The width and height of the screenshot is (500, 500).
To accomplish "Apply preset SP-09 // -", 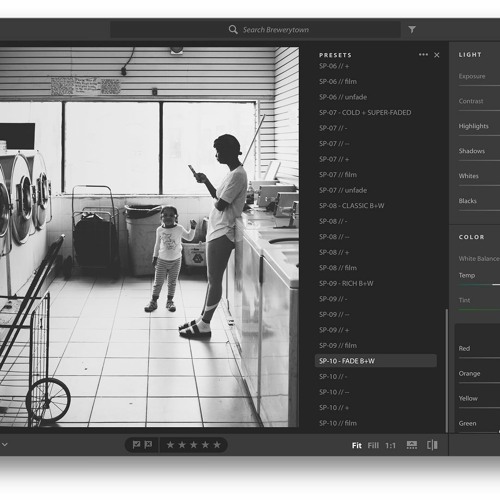I will [x=333, y=299].
